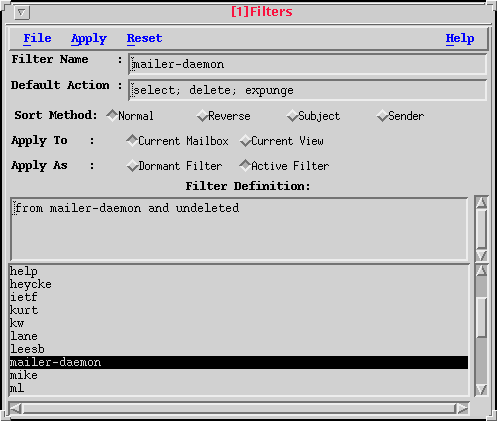This screenshot has width=497, height=421.
Task: Click the filter list vertical scrollbar thumb
Action: 482,317
